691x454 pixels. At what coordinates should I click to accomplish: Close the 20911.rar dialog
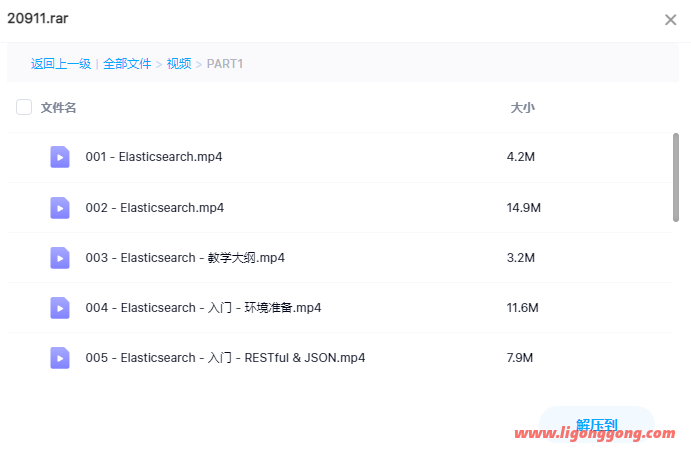[x=670, y=19]
